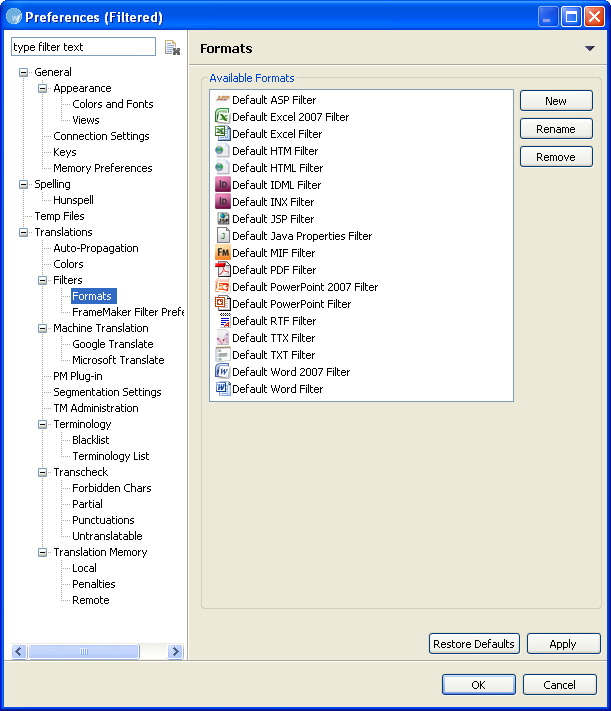The width and height of the screenshot is (611, 711).
Task: Select Forbidden Chars
Action: pyautogui.click(x=112, y=488)
